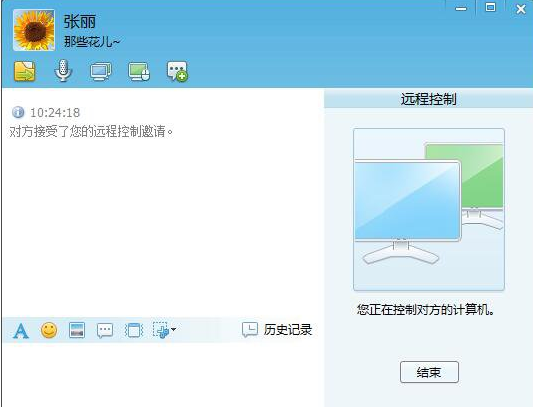Click the 结束 button to end remote control
Viewport: 533px width, 407px height.
point(429,372)
